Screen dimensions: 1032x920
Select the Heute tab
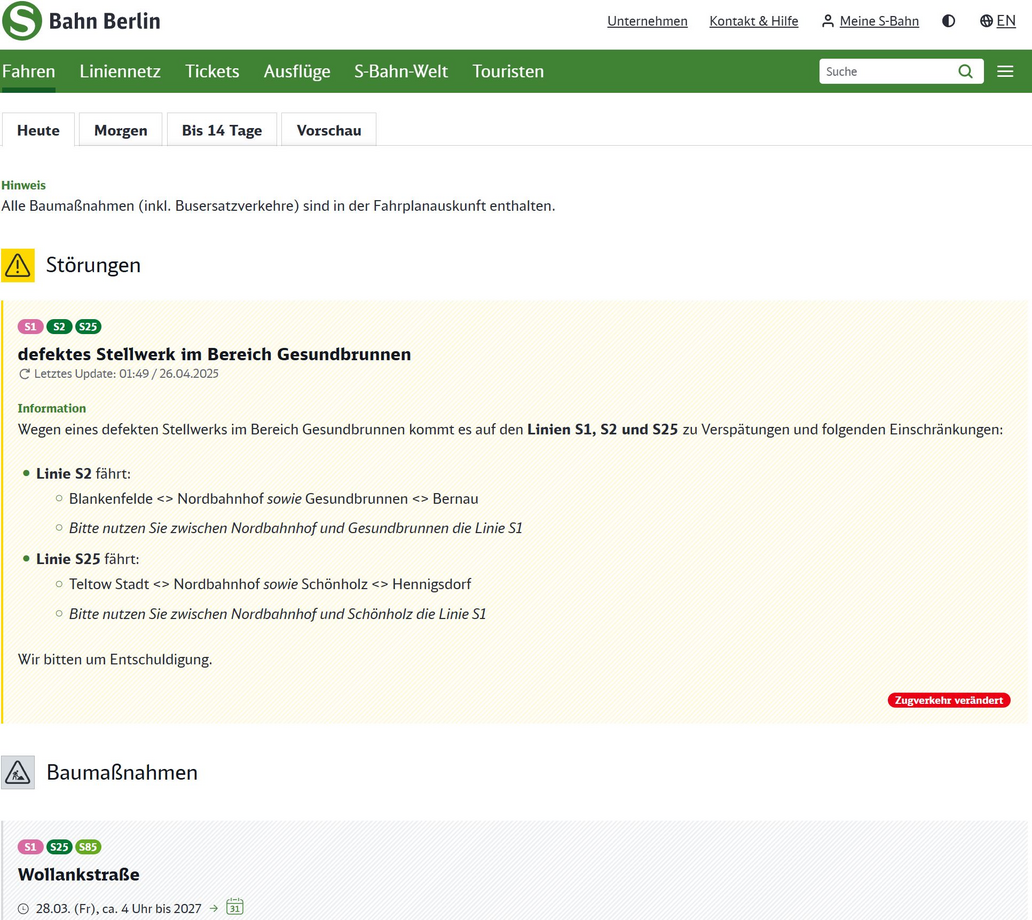tap(38, 130)
